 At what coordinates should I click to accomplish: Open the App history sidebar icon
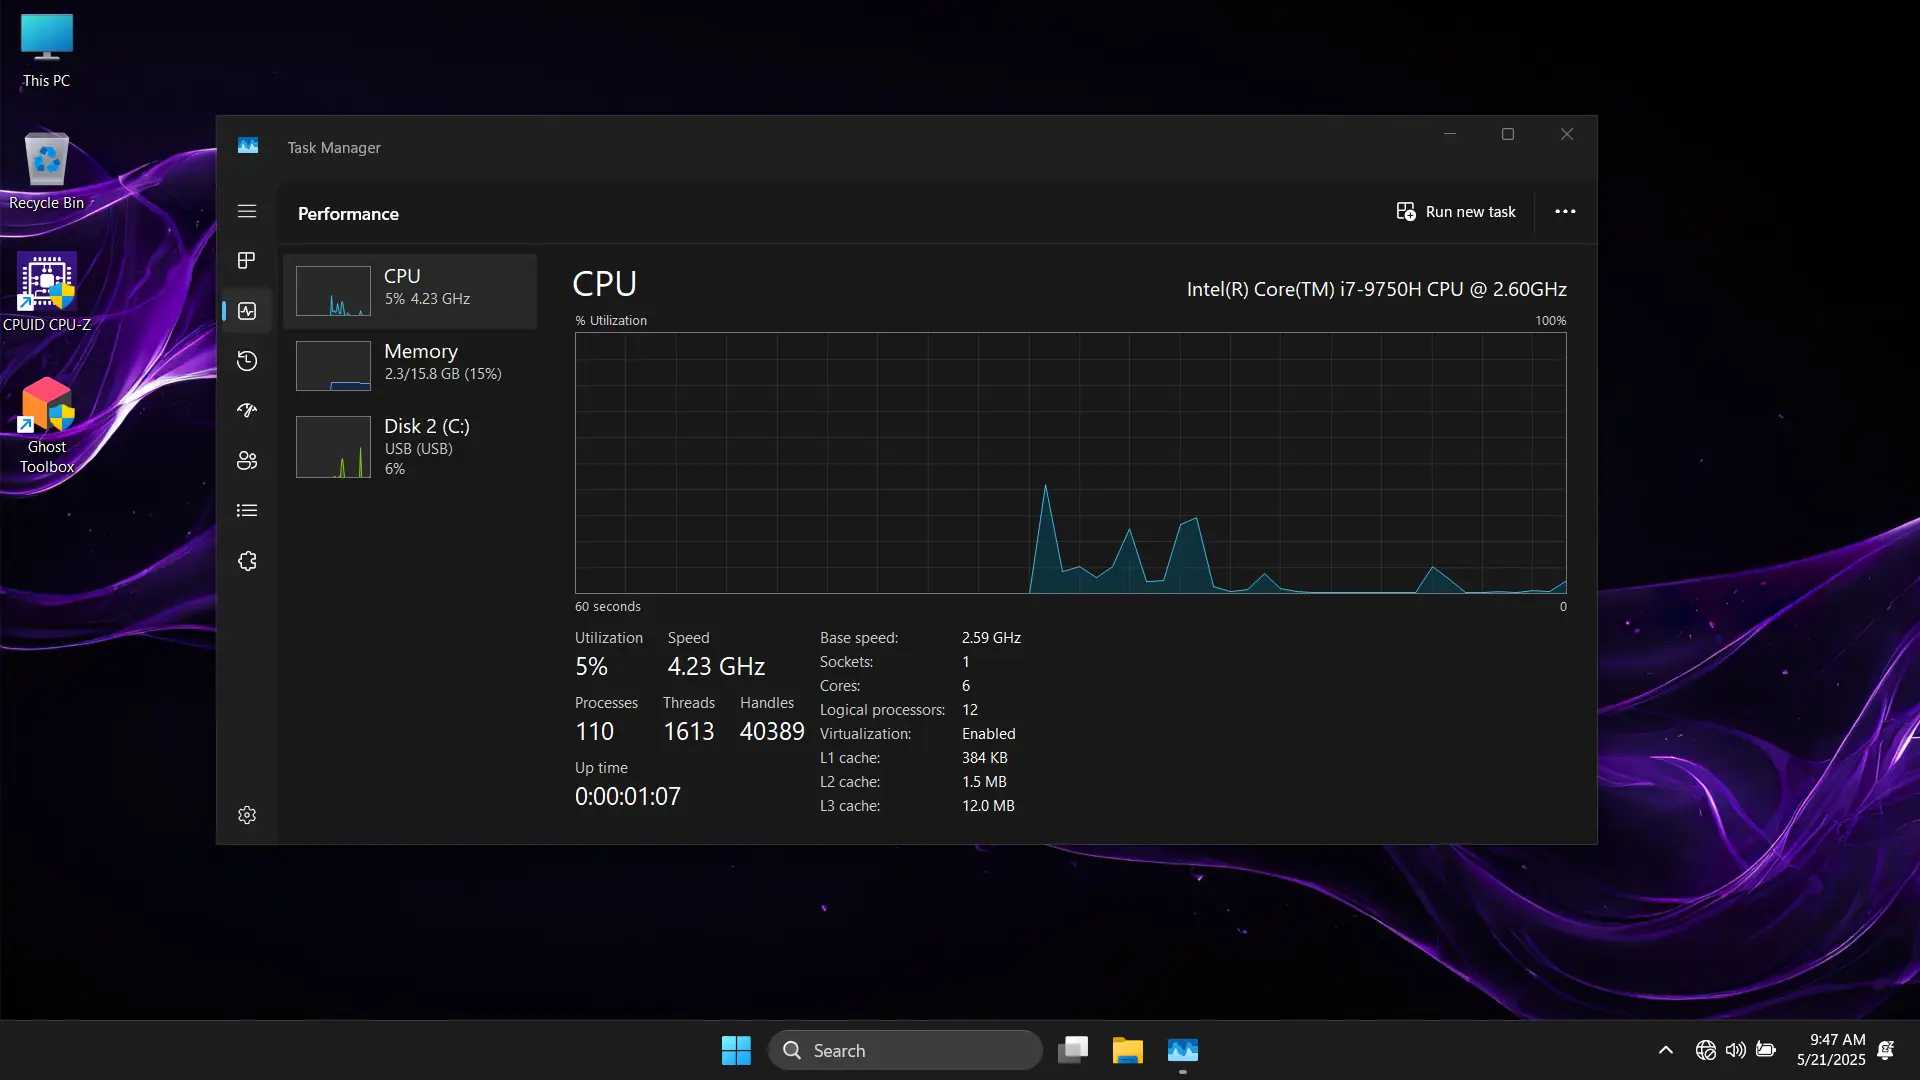tap(247, 361)
